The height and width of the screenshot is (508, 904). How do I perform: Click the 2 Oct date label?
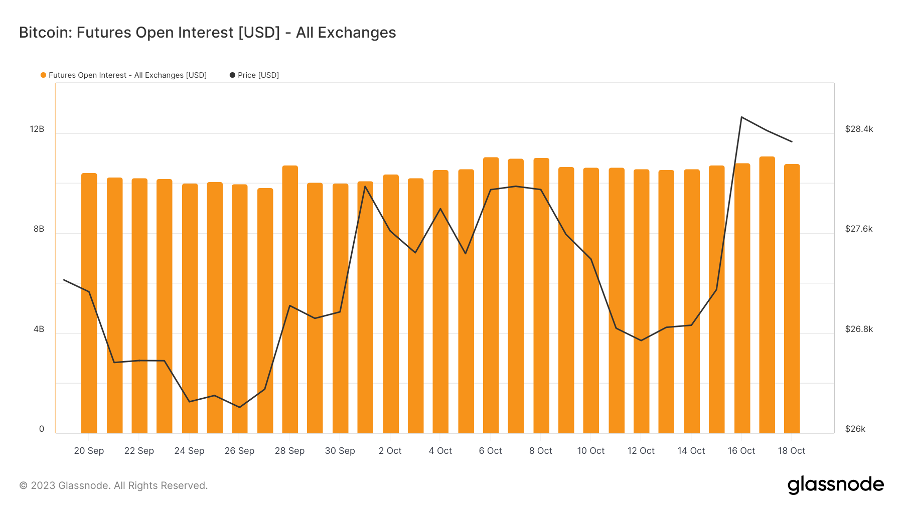390,451
